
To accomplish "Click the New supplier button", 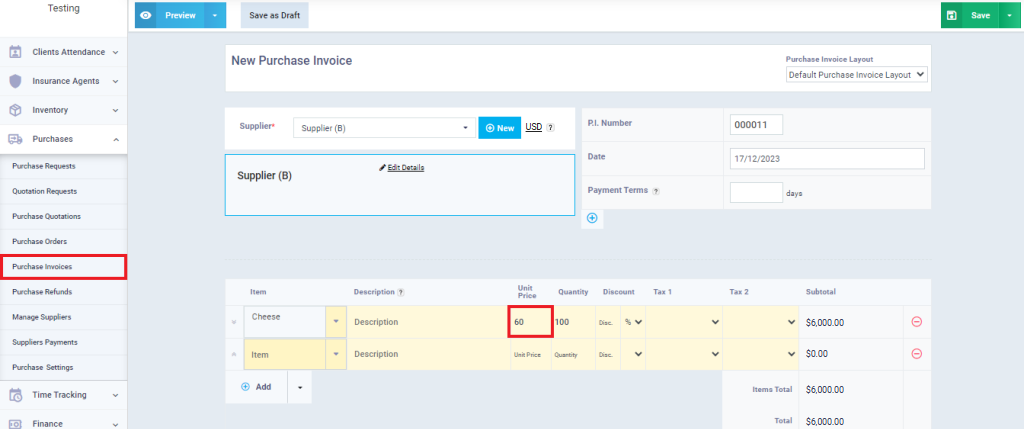I will (499, 128).
